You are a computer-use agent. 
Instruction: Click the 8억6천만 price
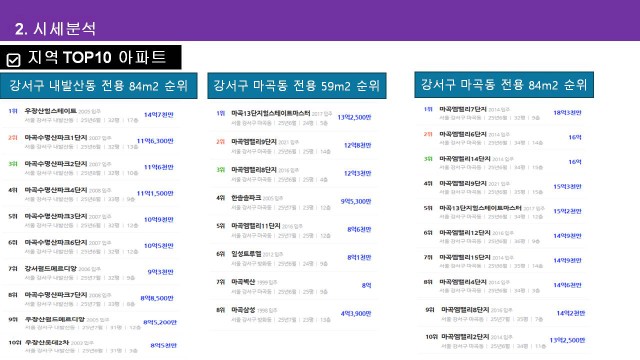(359, 229)
